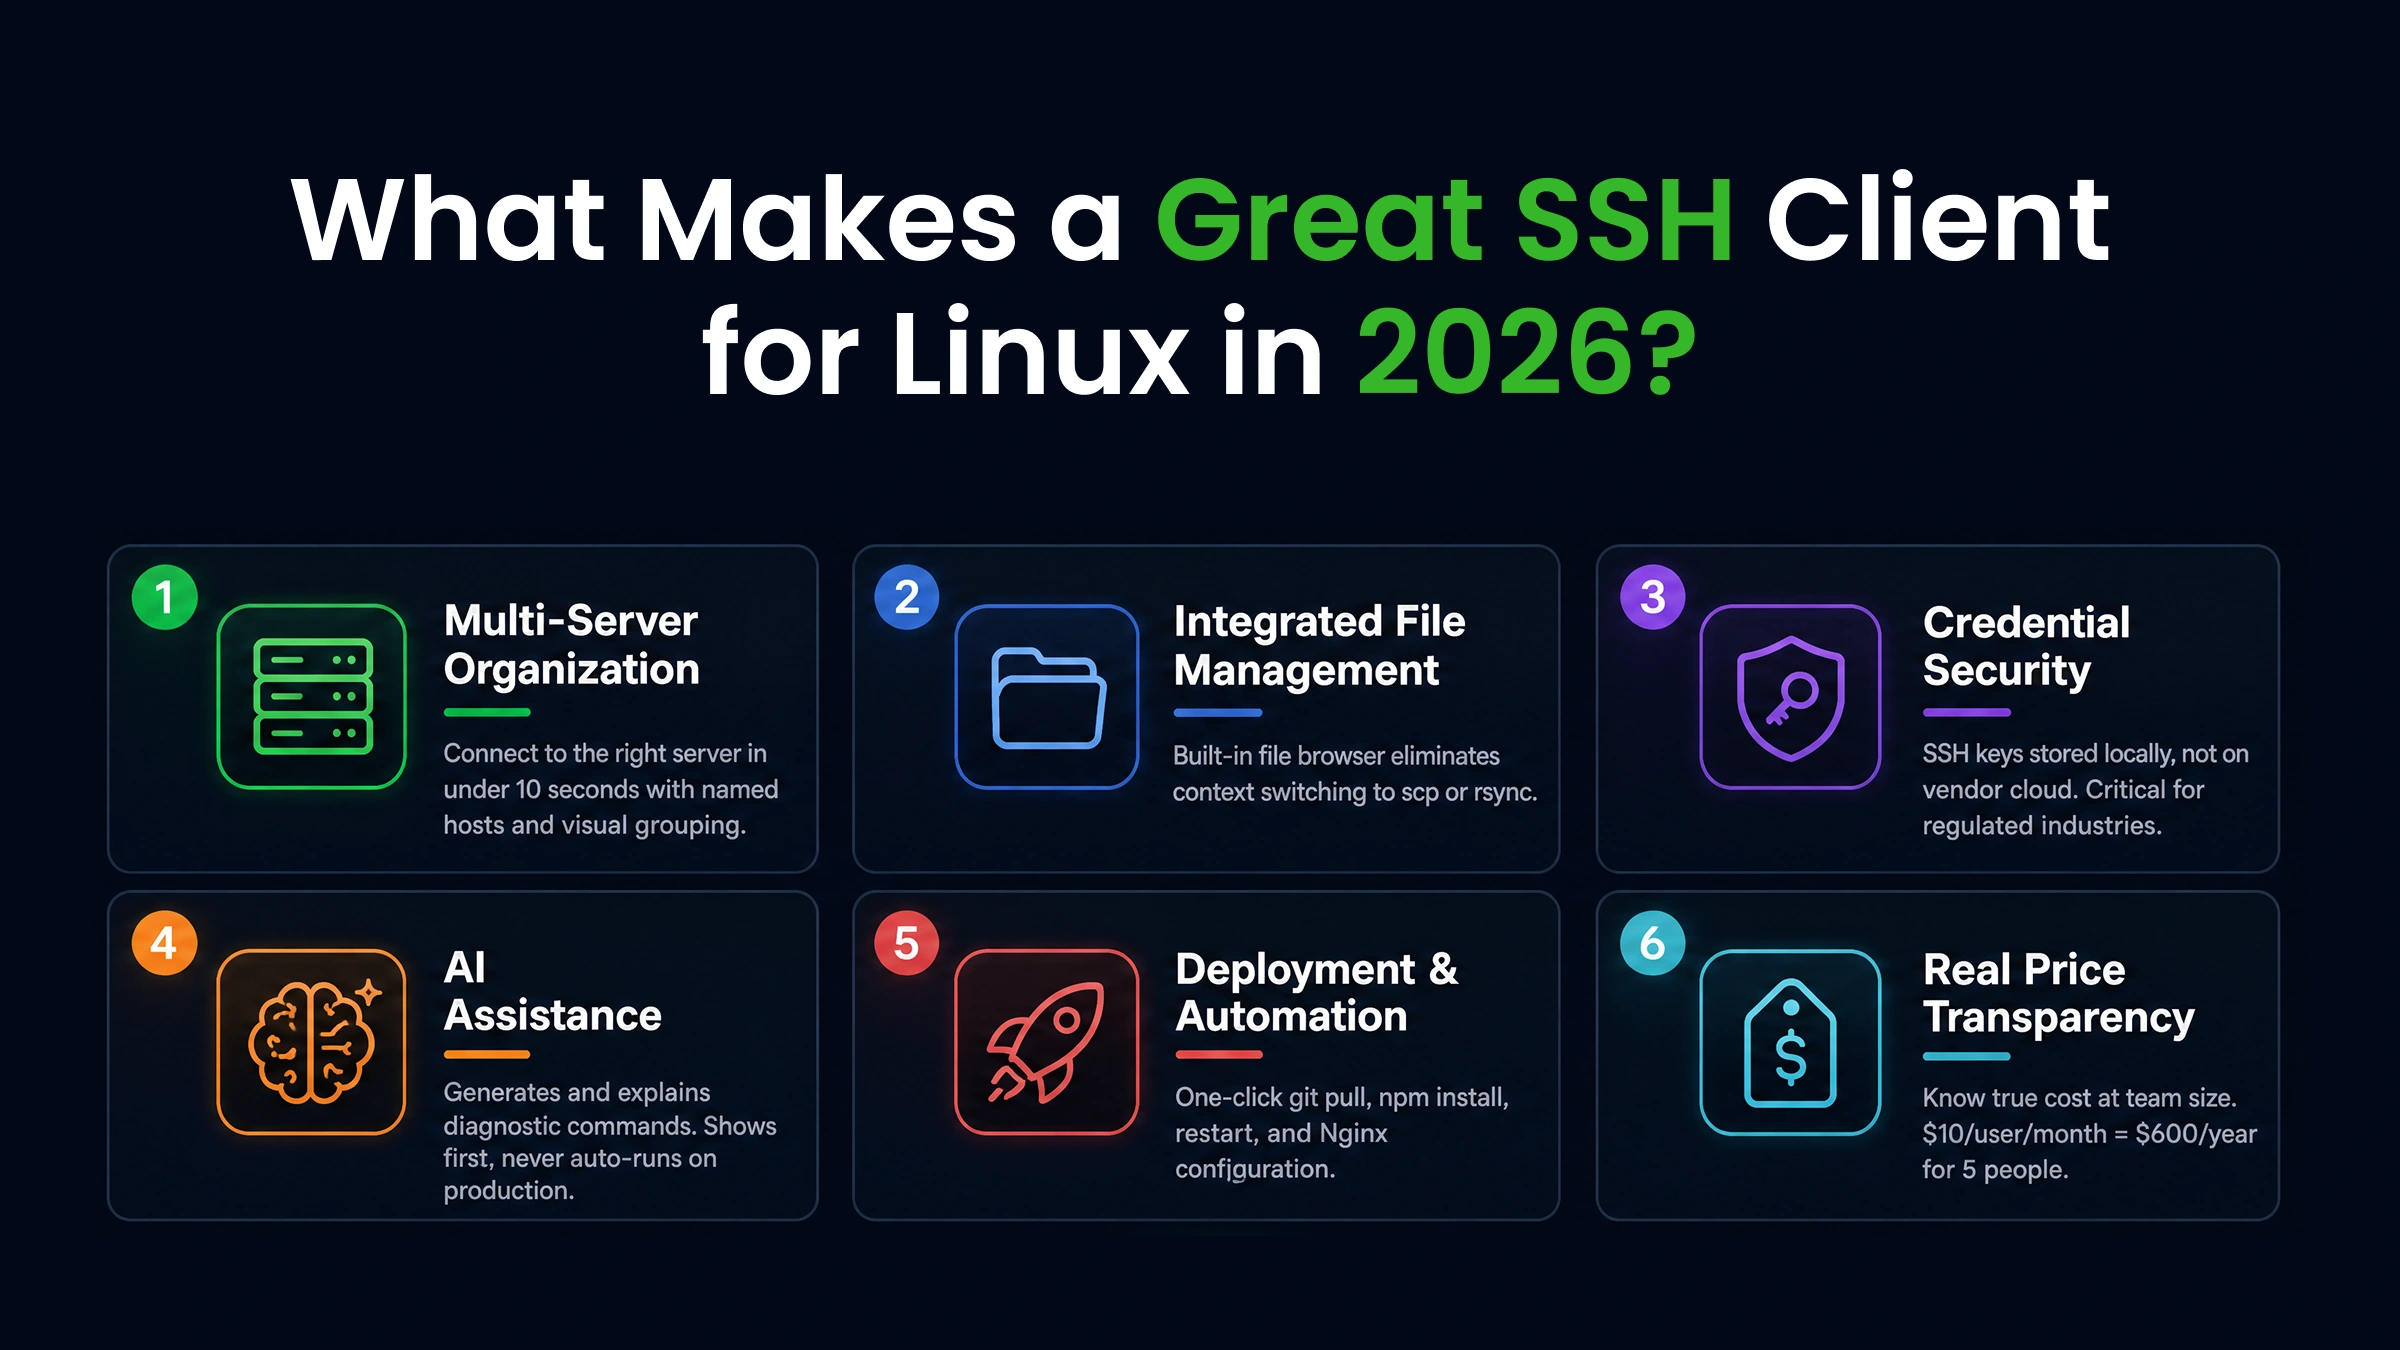Click the purple number 3 badge
Screen dimensions: 2400x1350
[x=1653, y=597]
